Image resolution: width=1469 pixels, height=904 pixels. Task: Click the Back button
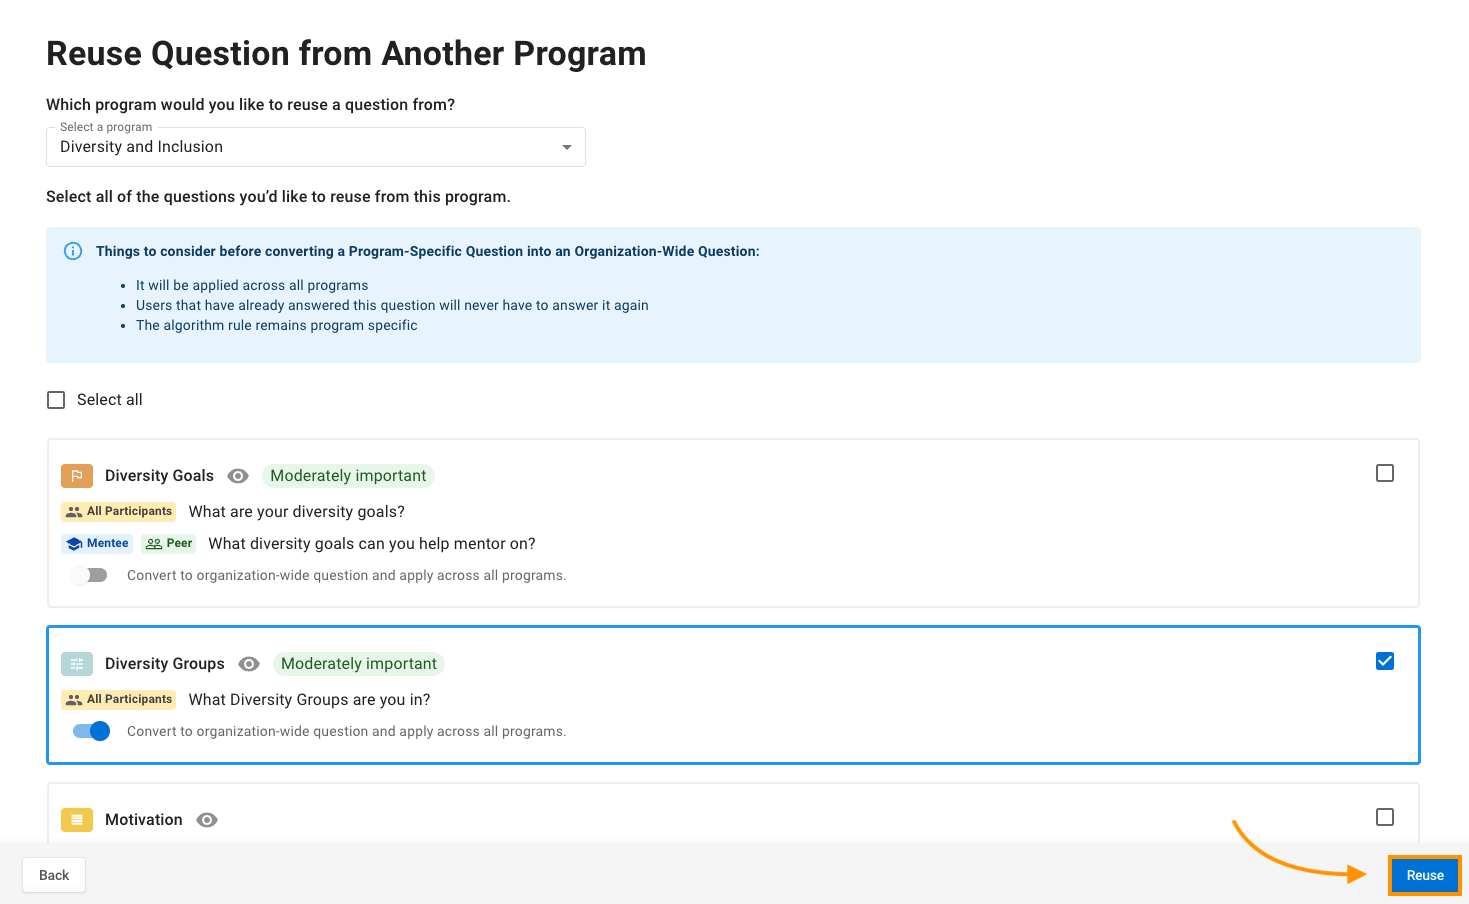point(54,875)
